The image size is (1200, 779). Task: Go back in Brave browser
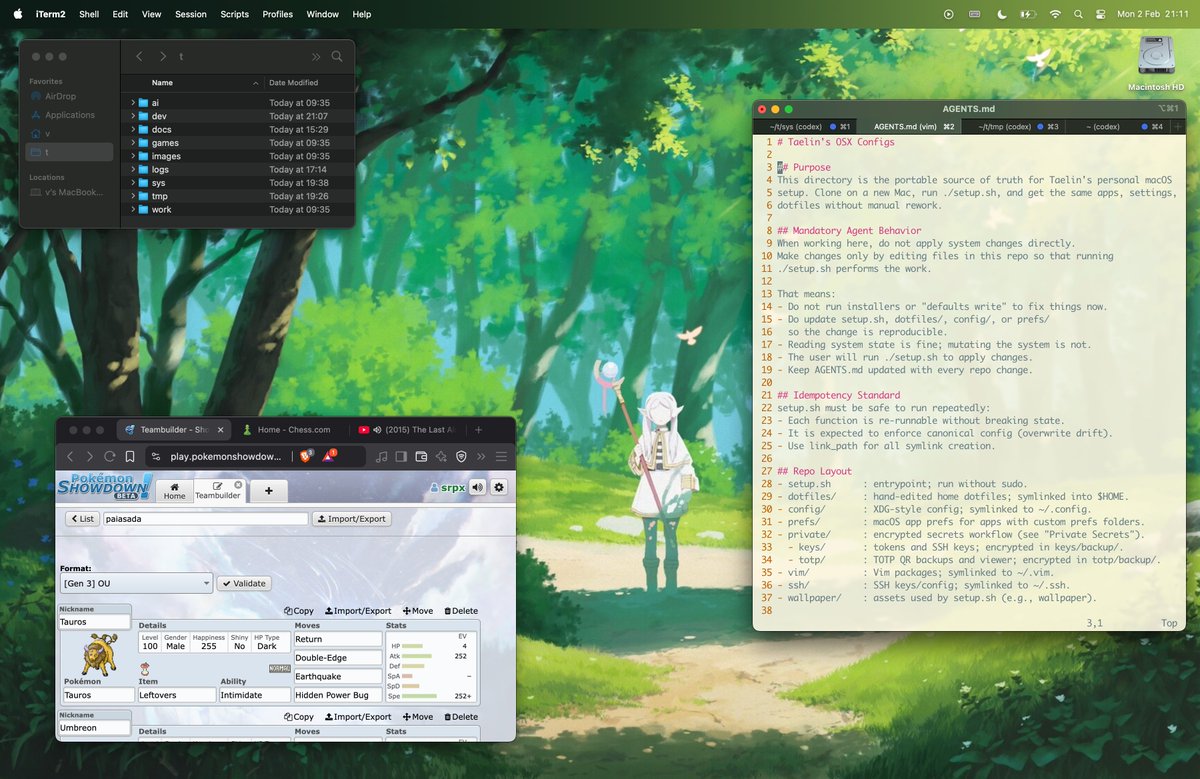pyautogui.click(x=70, y=456)
